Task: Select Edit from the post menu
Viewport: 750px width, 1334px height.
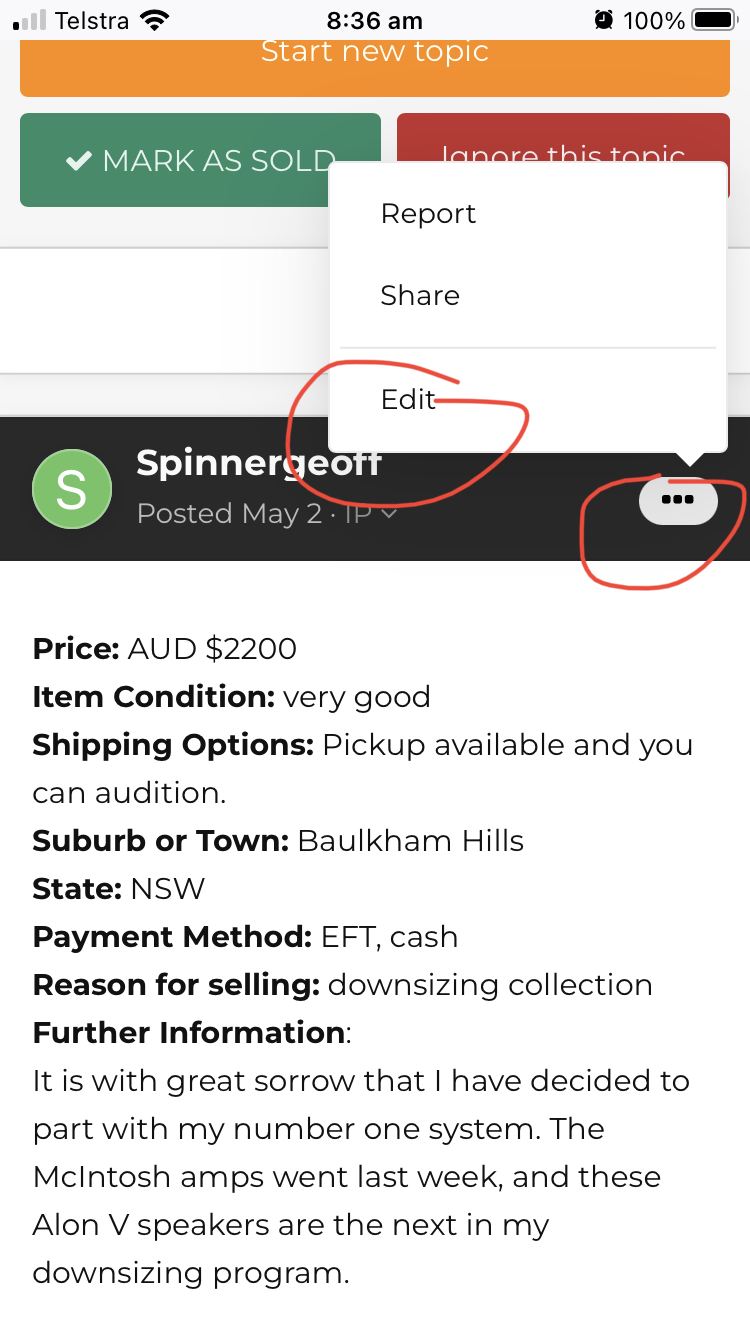Action: (x=408, y=400)
